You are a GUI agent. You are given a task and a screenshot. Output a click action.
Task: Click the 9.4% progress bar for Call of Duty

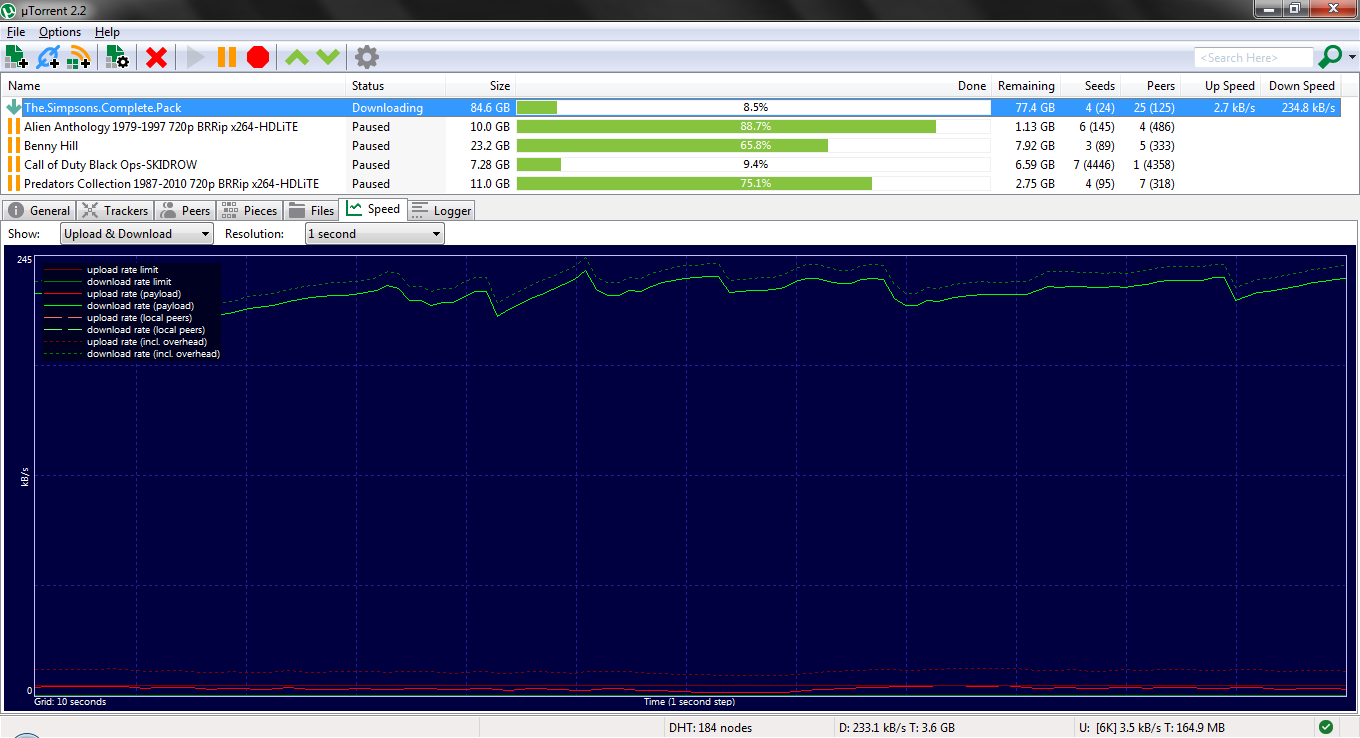pos(753,165)
